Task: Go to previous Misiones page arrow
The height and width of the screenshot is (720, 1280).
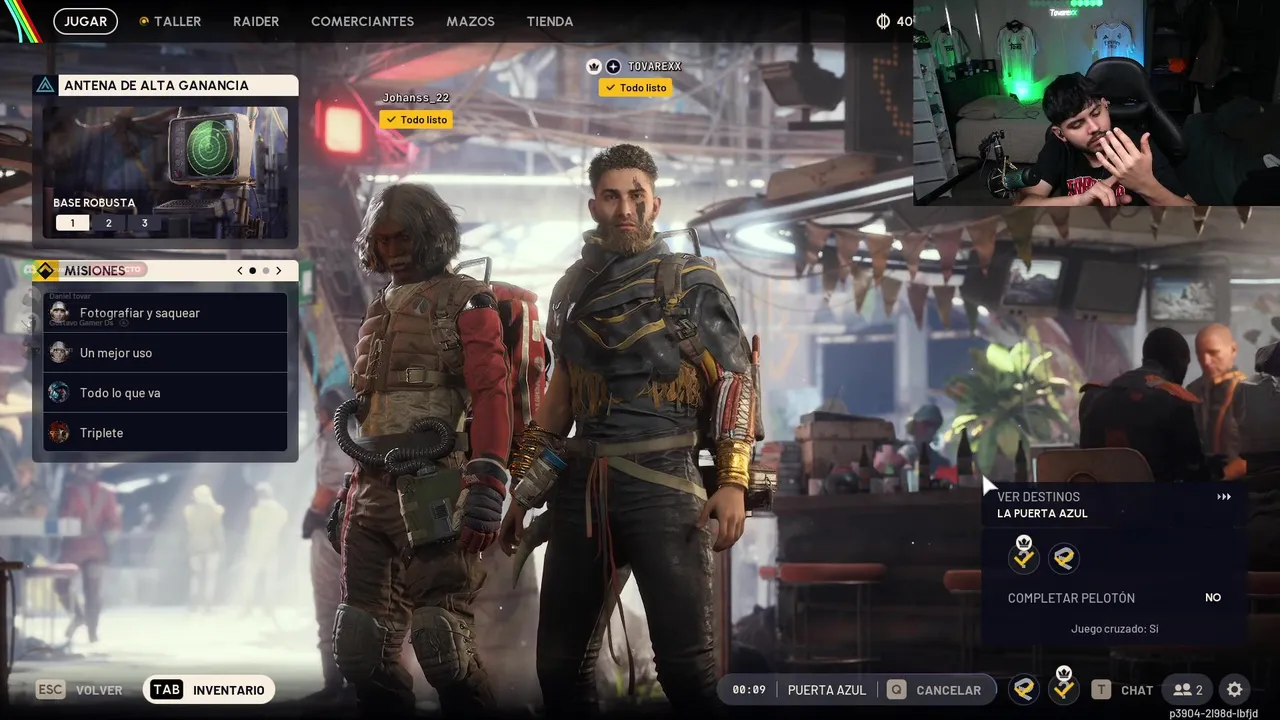Action: click(x=240, y=271)
